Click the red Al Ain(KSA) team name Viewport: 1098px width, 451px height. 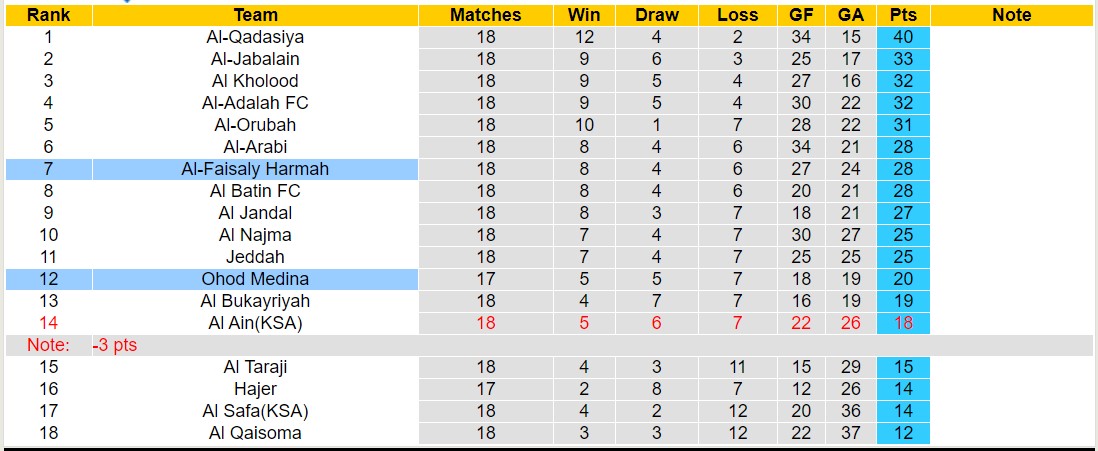(x=255, y=323)
